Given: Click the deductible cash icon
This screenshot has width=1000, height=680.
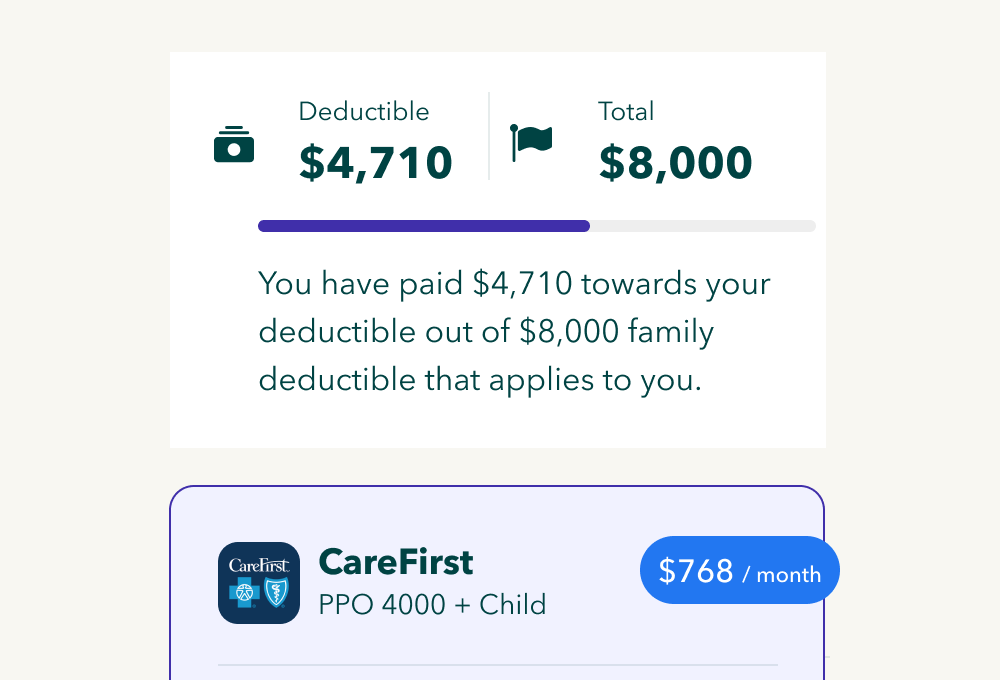Looking at the screenshot, I should [x=234, y=145].
